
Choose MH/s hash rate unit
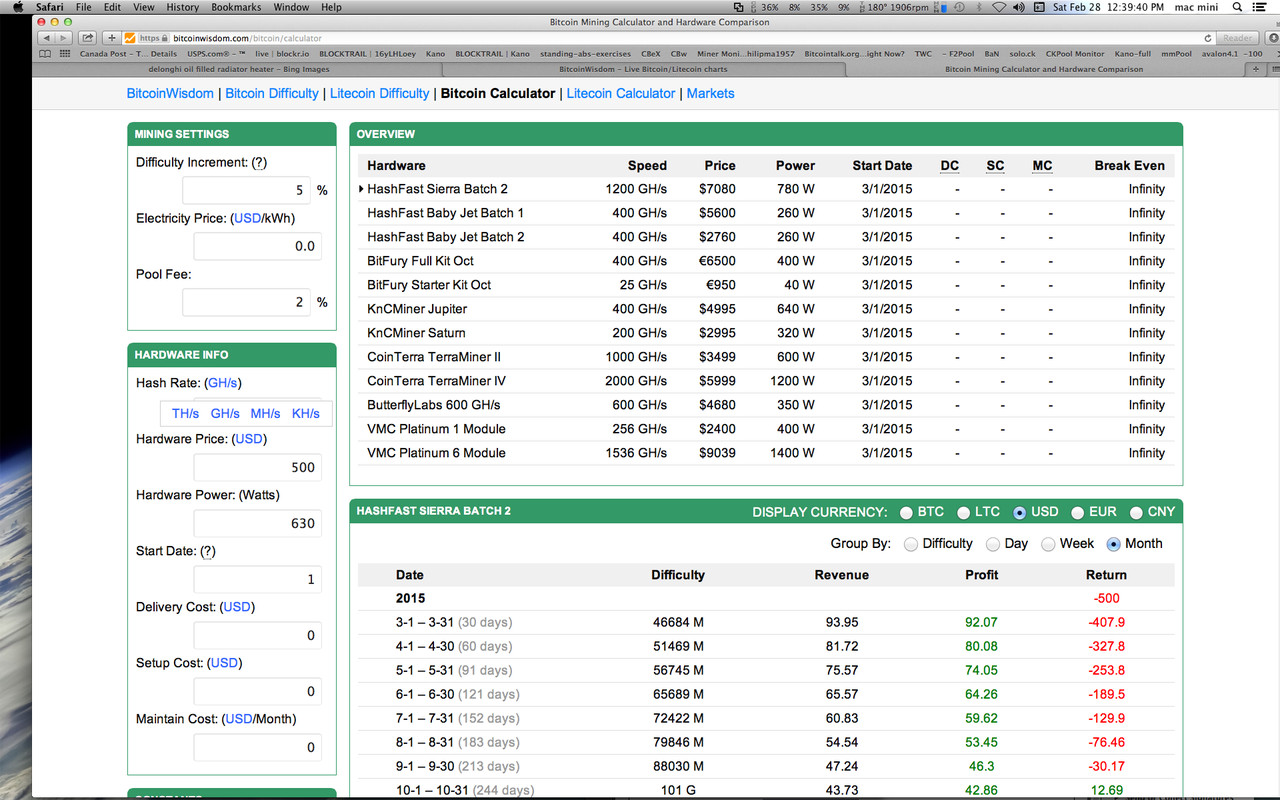click(x=265, y=413)
